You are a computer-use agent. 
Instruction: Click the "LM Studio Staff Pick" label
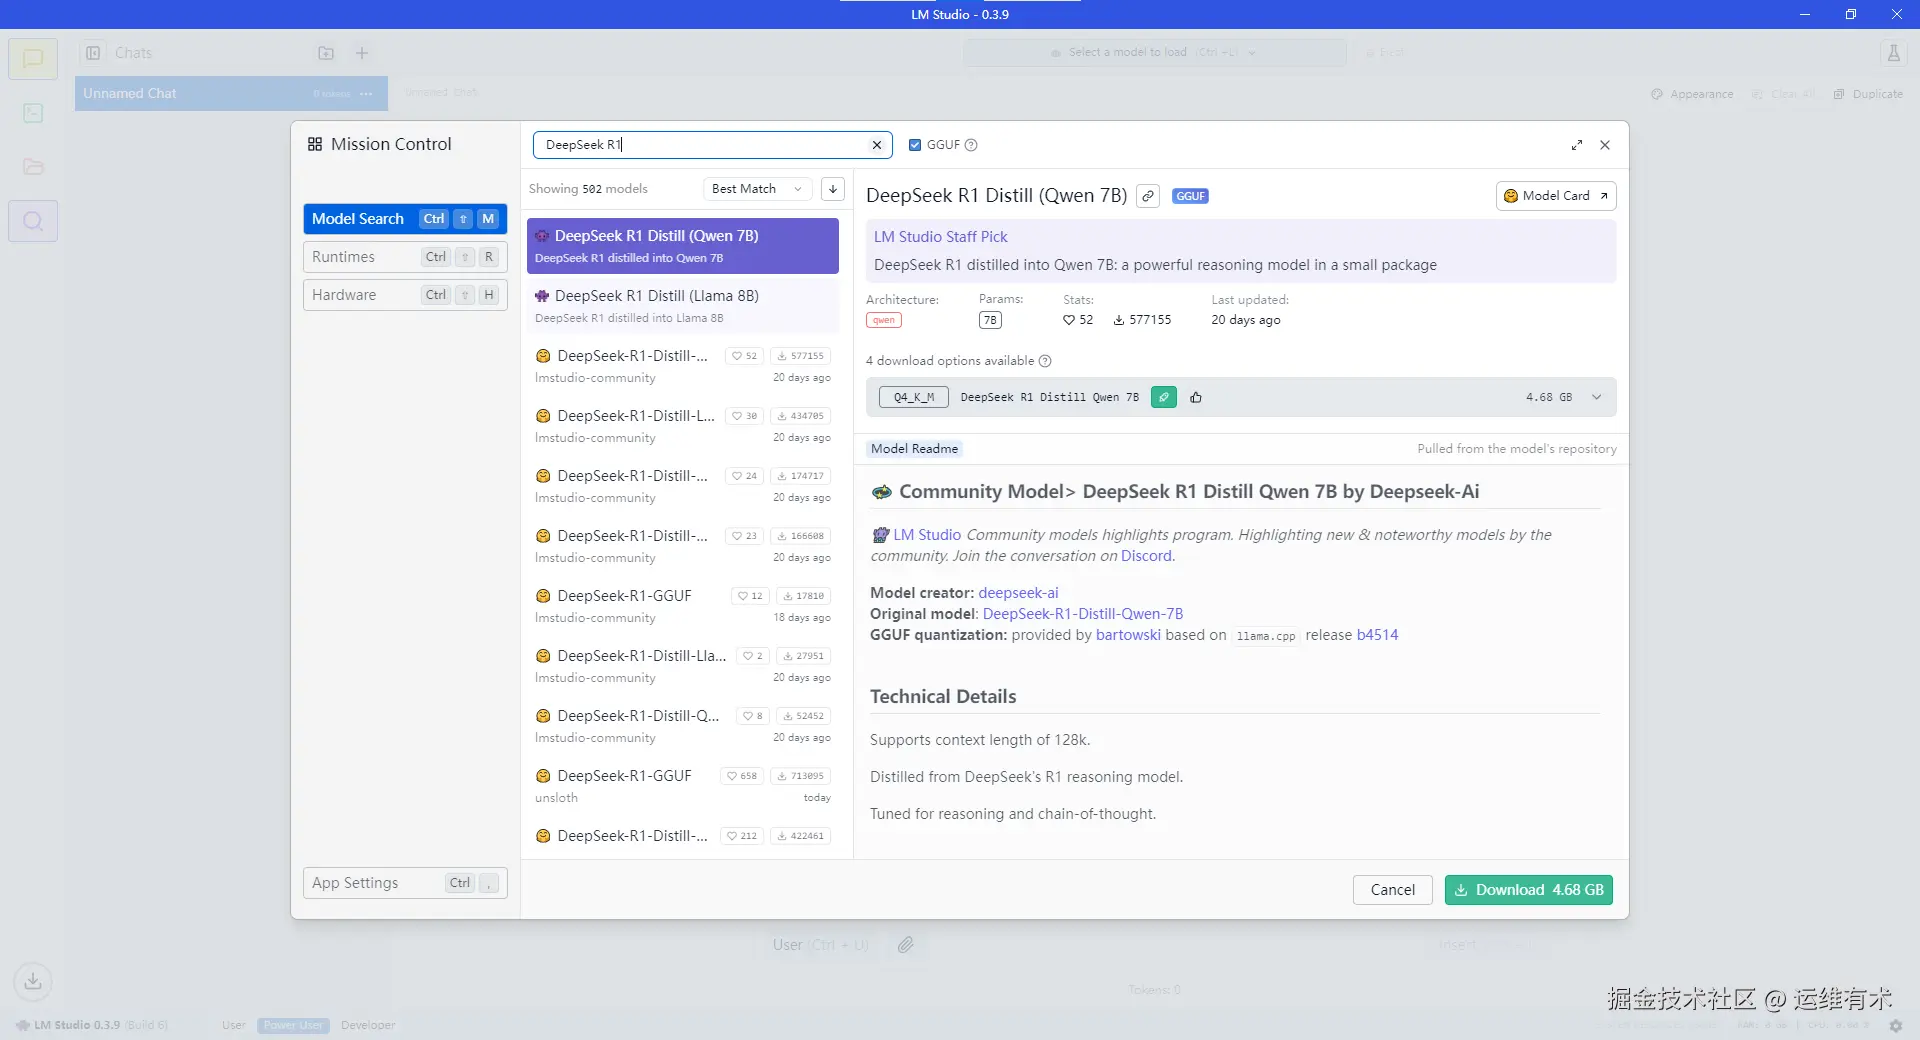pos(941,237)
